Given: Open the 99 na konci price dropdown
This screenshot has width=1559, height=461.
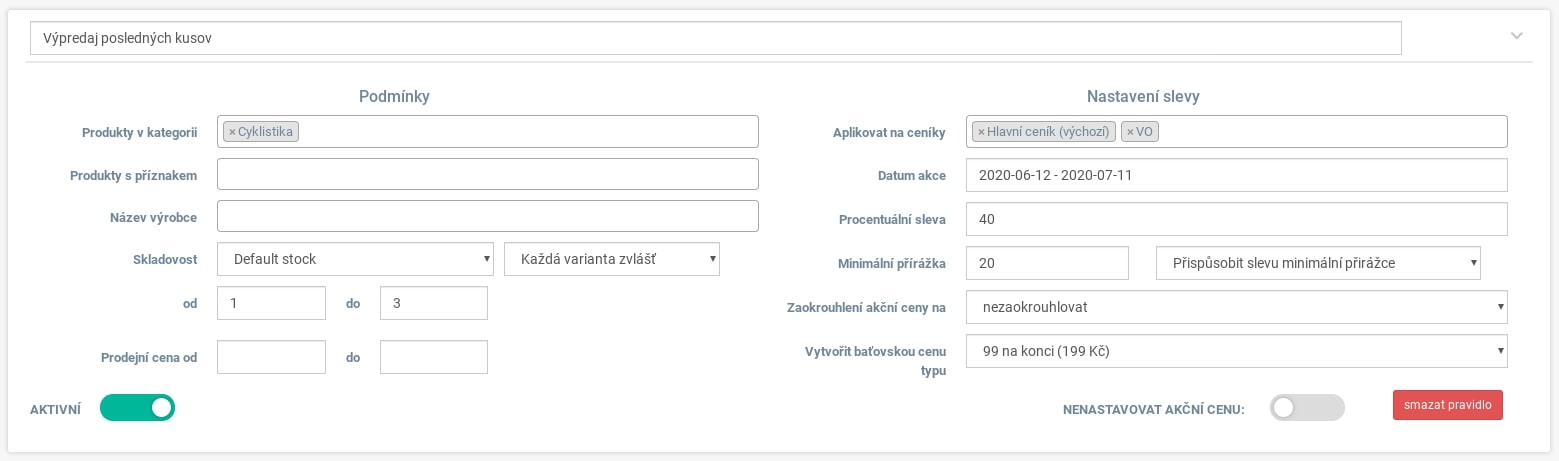Looking at the screenshot, I should click(x=1237, y=351).
